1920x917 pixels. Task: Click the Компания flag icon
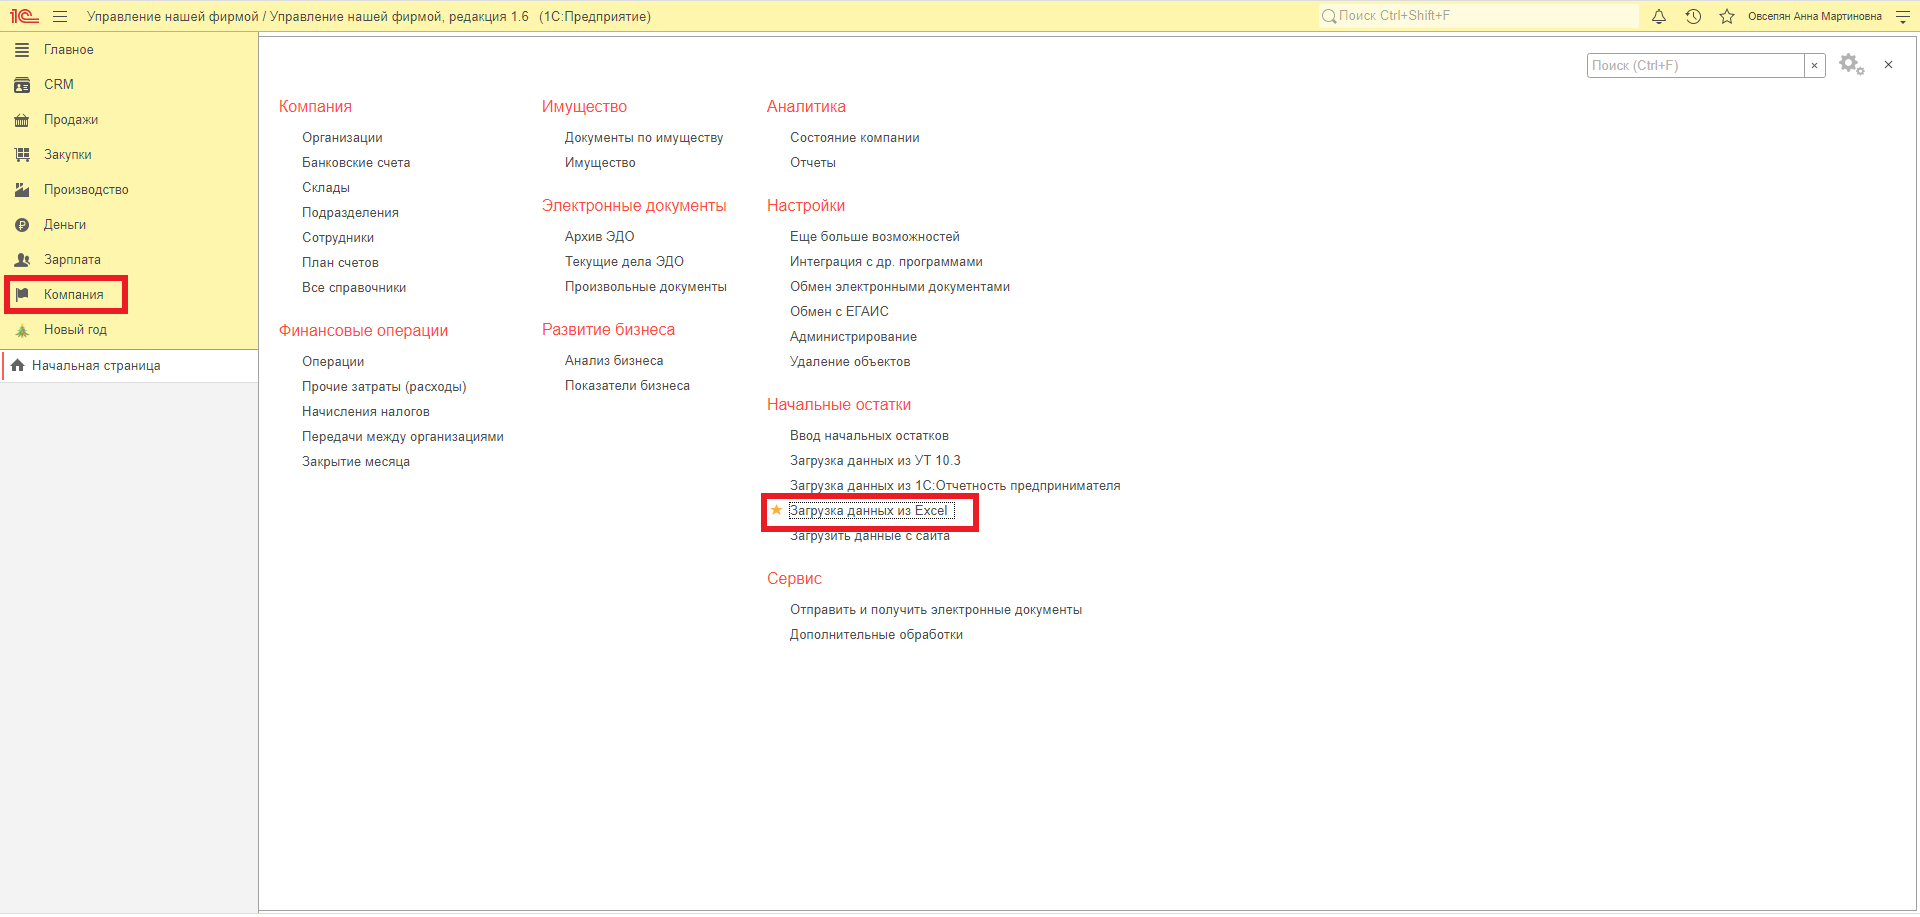(22, 295)
